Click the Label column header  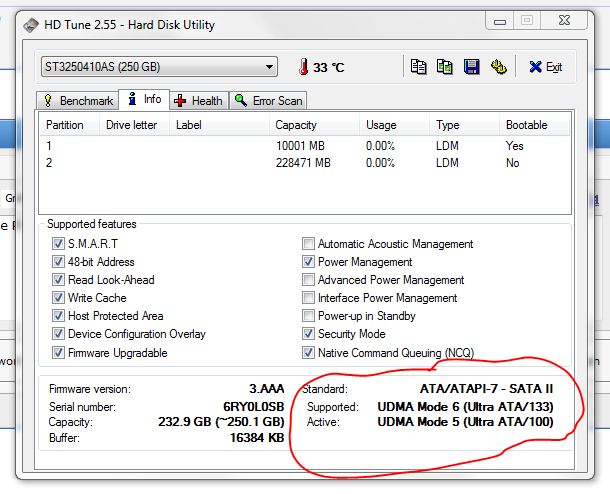[219, 125]
